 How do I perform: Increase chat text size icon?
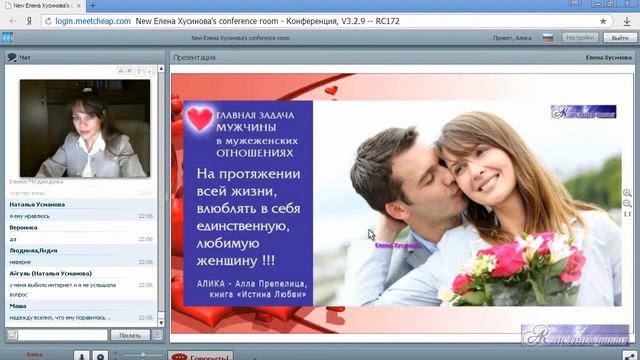[x=140, y=71]
